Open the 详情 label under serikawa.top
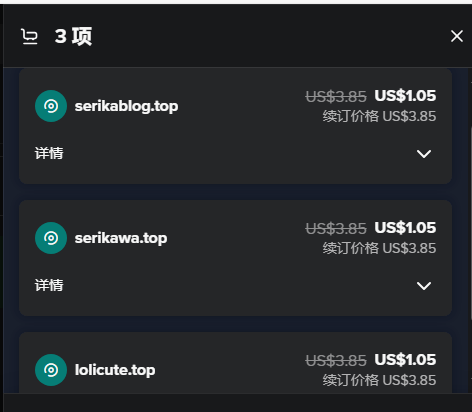The height and width of the screenshot is (412, 472). (49, 285)
